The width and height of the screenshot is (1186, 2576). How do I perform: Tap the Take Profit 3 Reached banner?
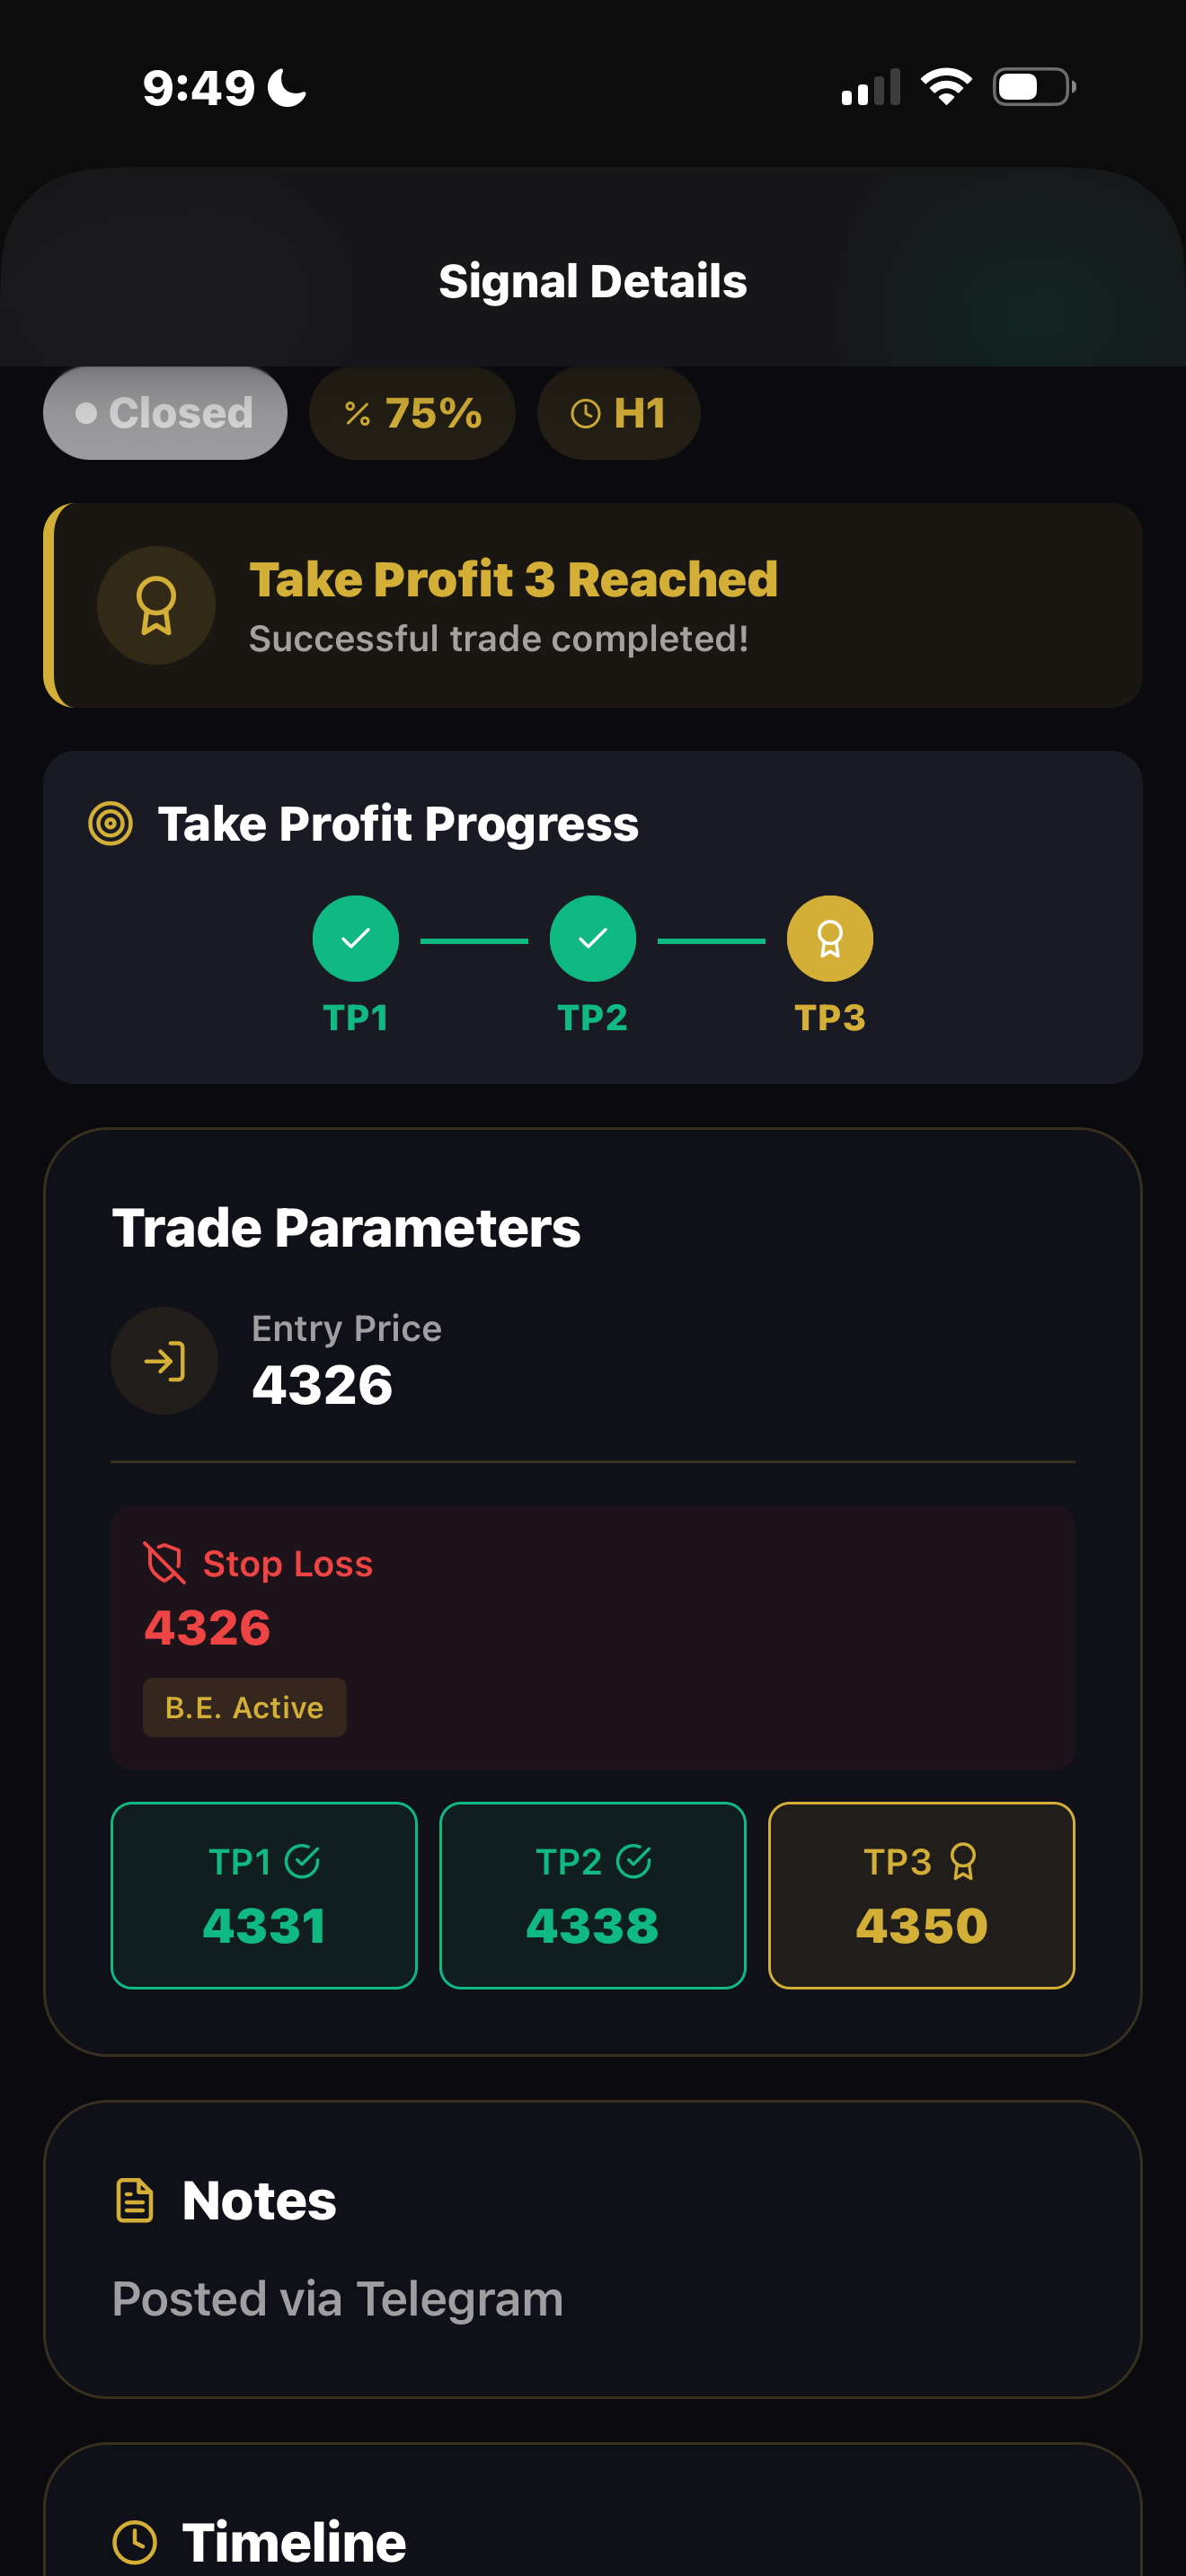[593, 606]
